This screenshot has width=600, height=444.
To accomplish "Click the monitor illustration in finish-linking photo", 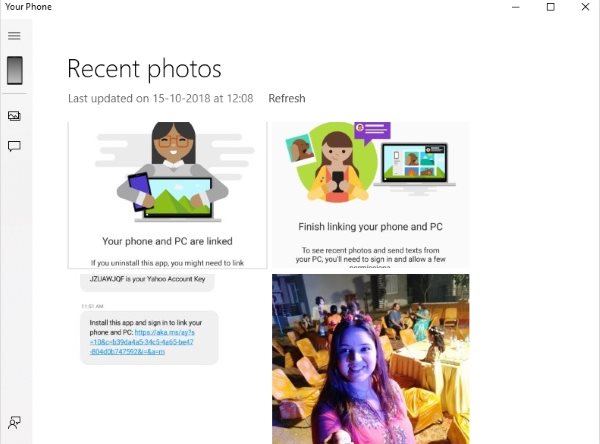I will tap(415, 165).
